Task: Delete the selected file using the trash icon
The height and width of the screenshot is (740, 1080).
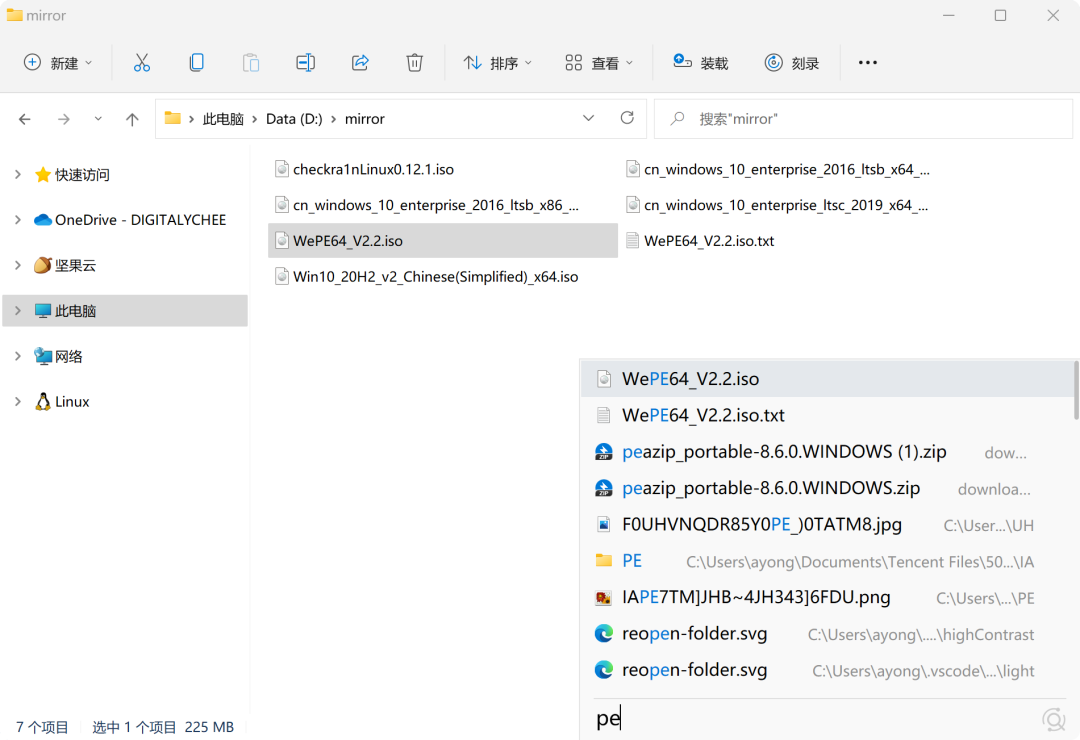Action: click(x=414, y=62)
